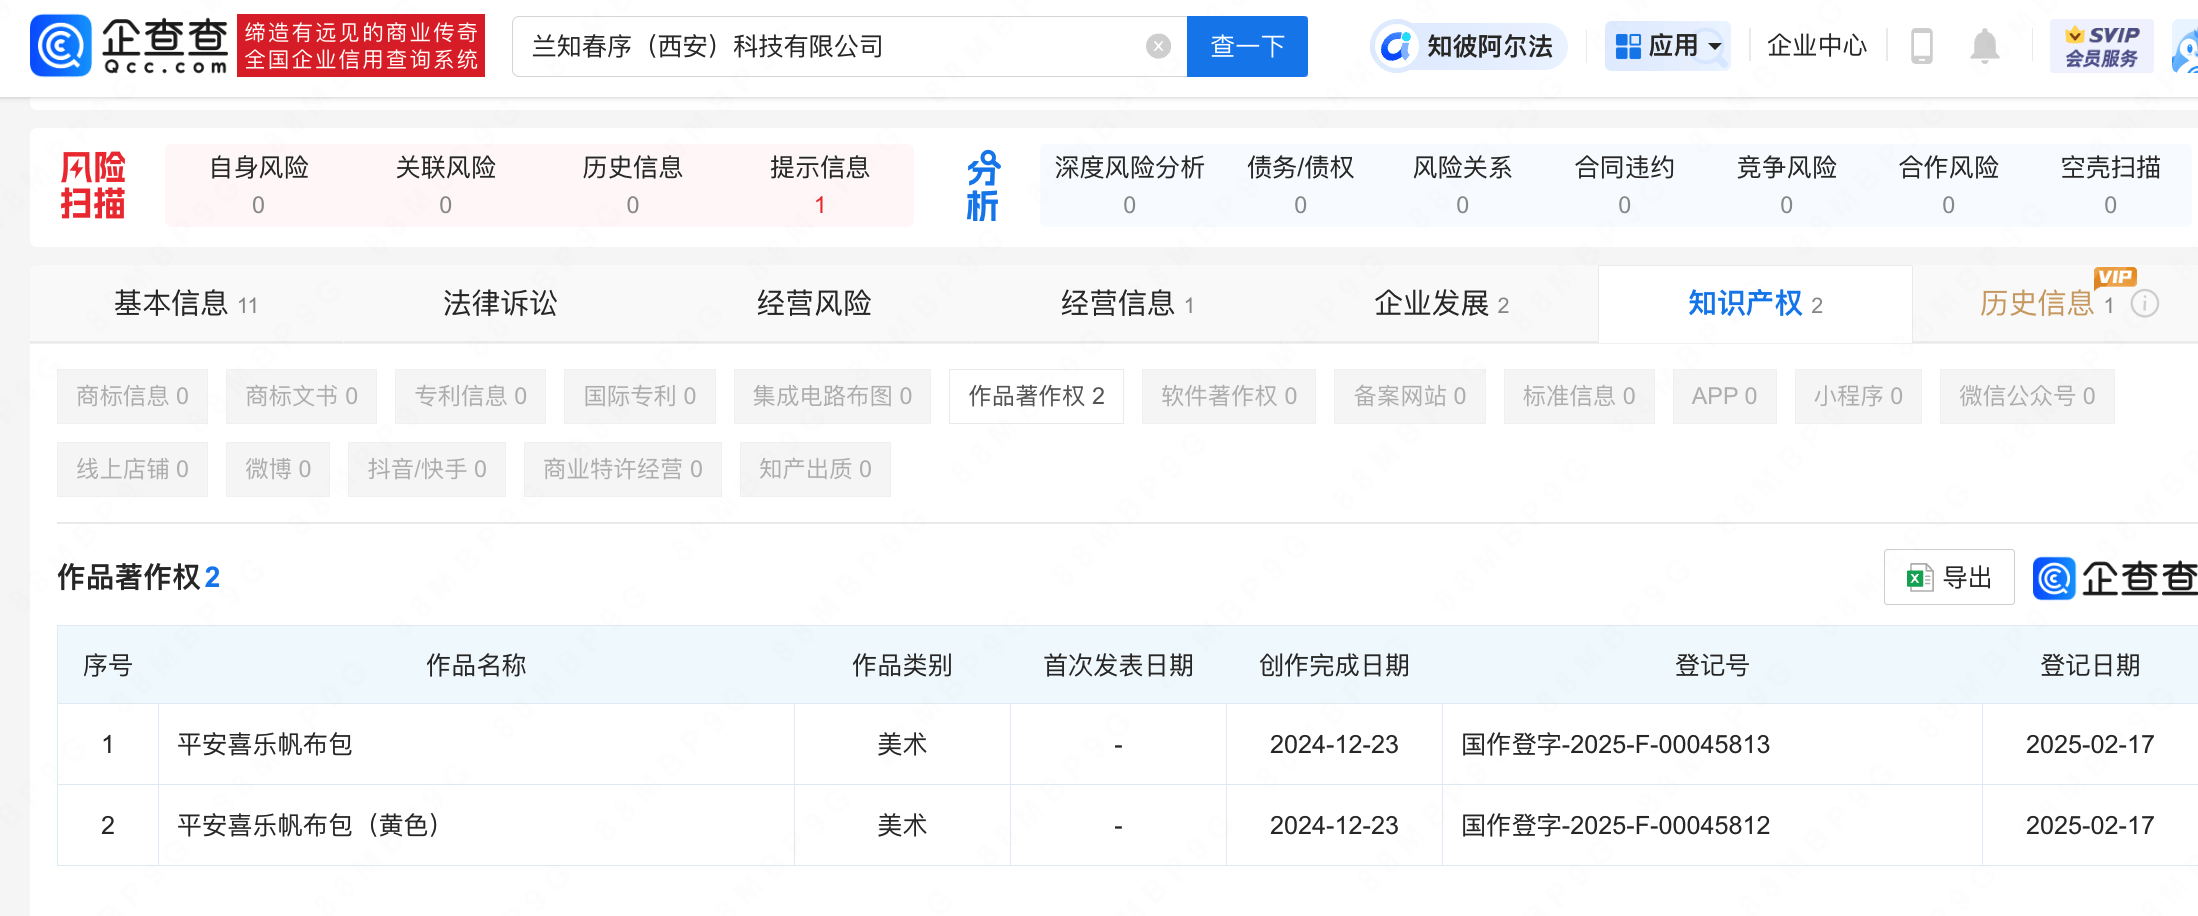Go to 企业中心

tap(1817, 45)
